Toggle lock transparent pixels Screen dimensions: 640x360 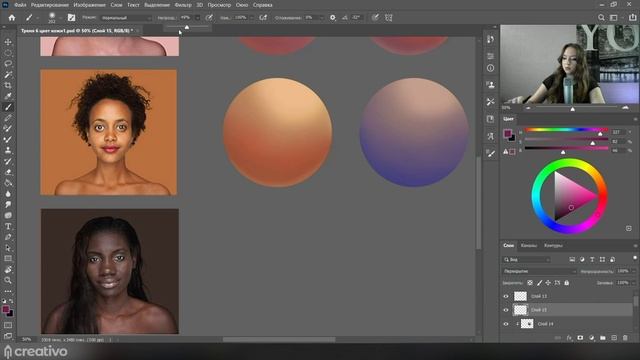pos(530,282)
